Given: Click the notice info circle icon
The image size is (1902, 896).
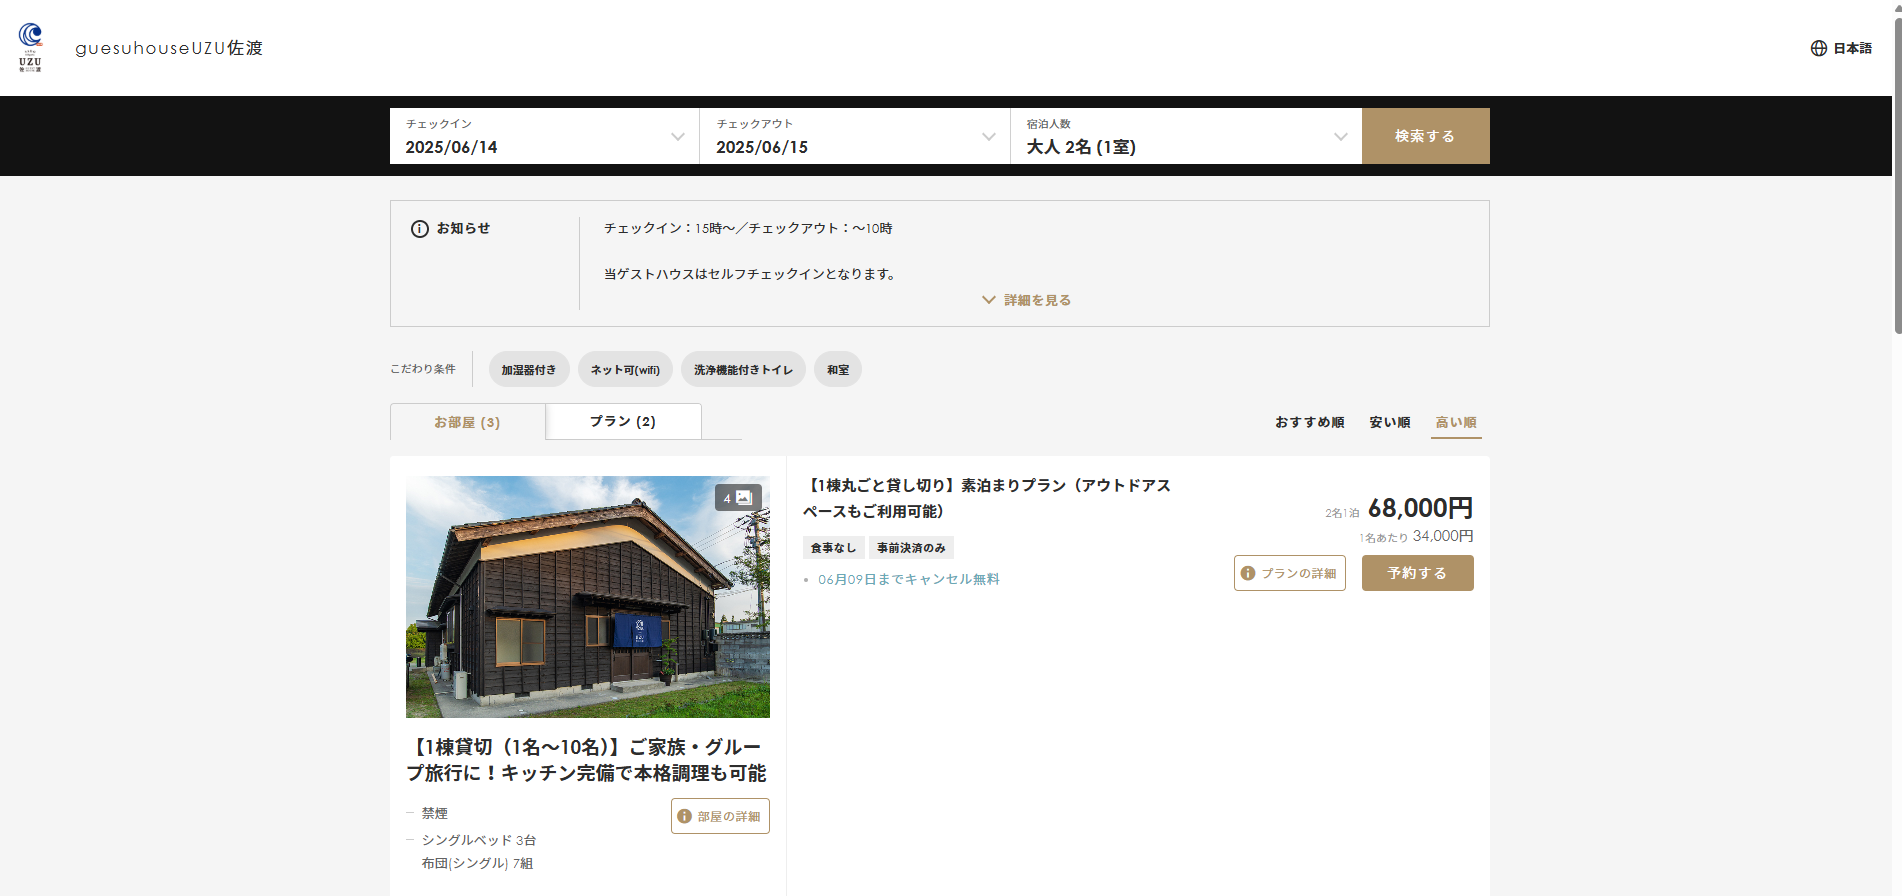Looking at the screenshot, I should tap(420, 229).
